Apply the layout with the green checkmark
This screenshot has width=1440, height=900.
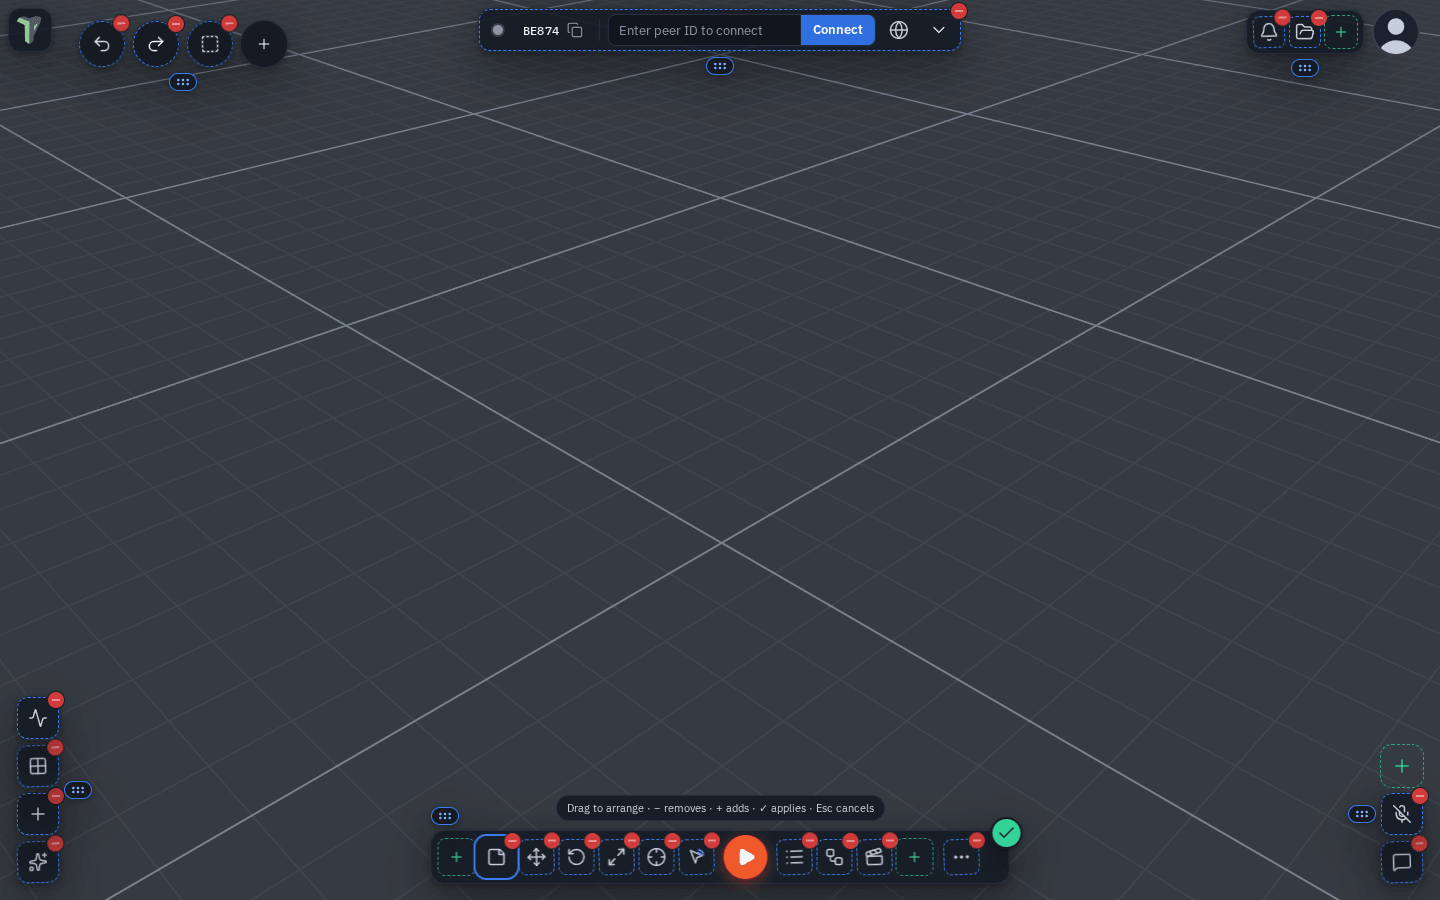[1006, 833]
